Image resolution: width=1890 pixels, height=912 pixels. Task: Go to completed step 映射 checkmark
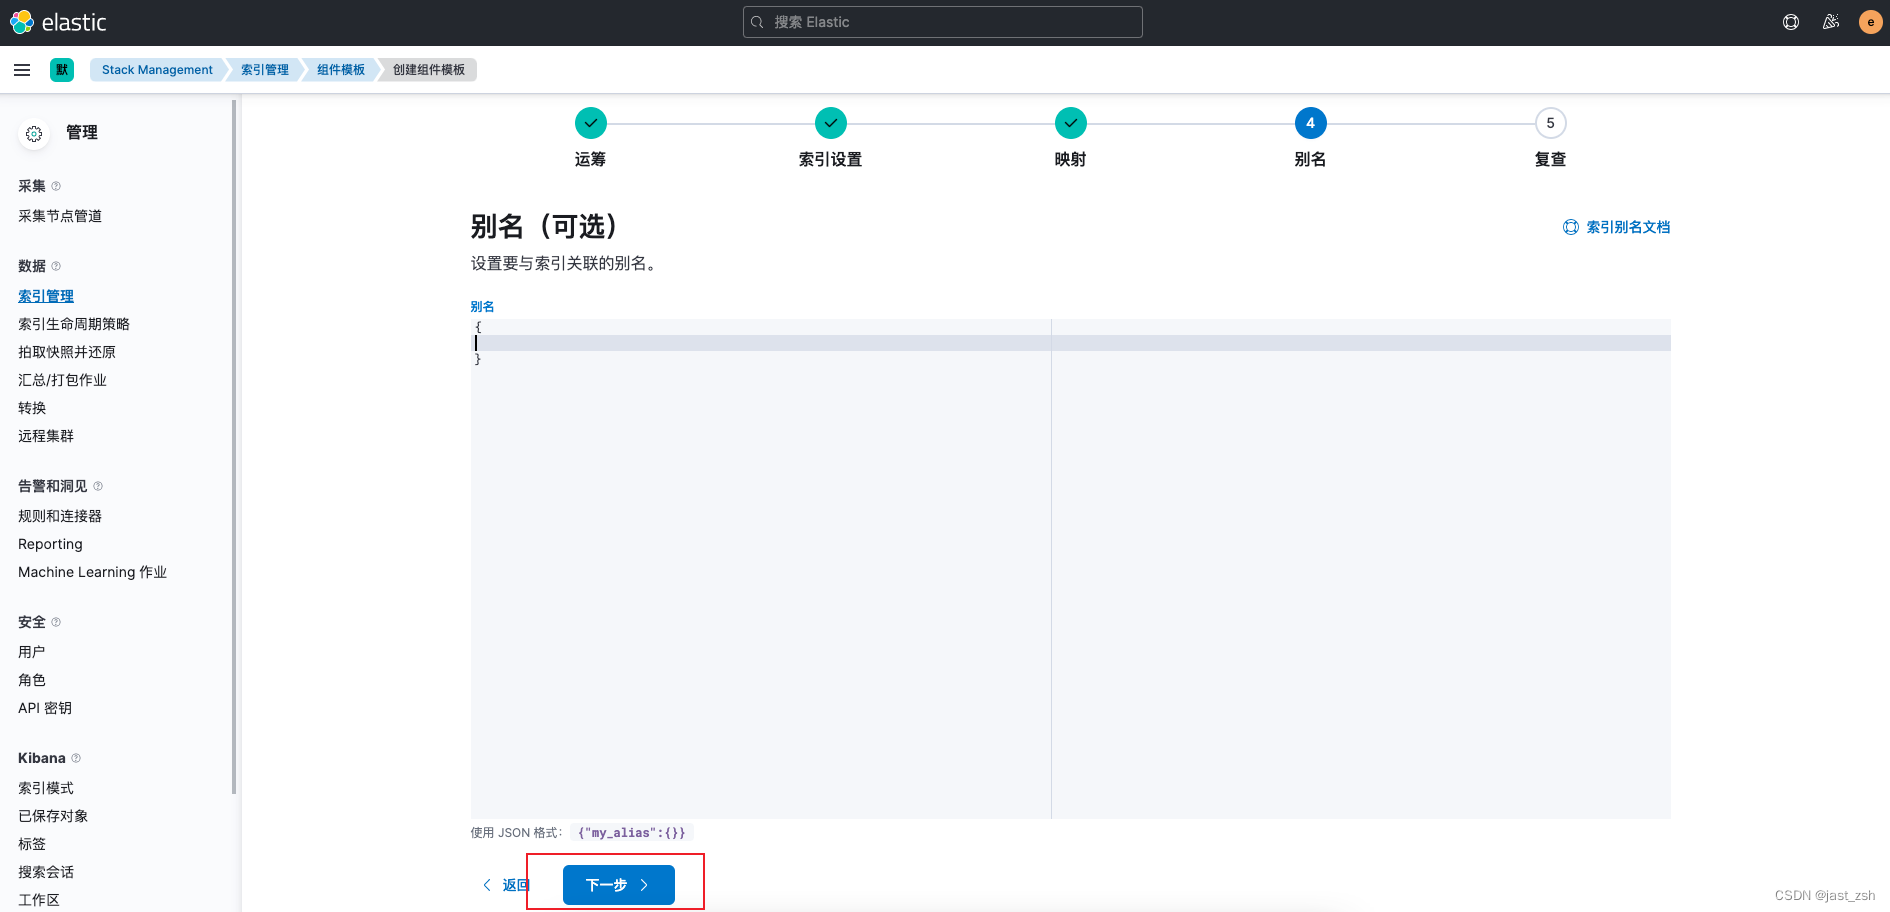(x=1071, y=123)
